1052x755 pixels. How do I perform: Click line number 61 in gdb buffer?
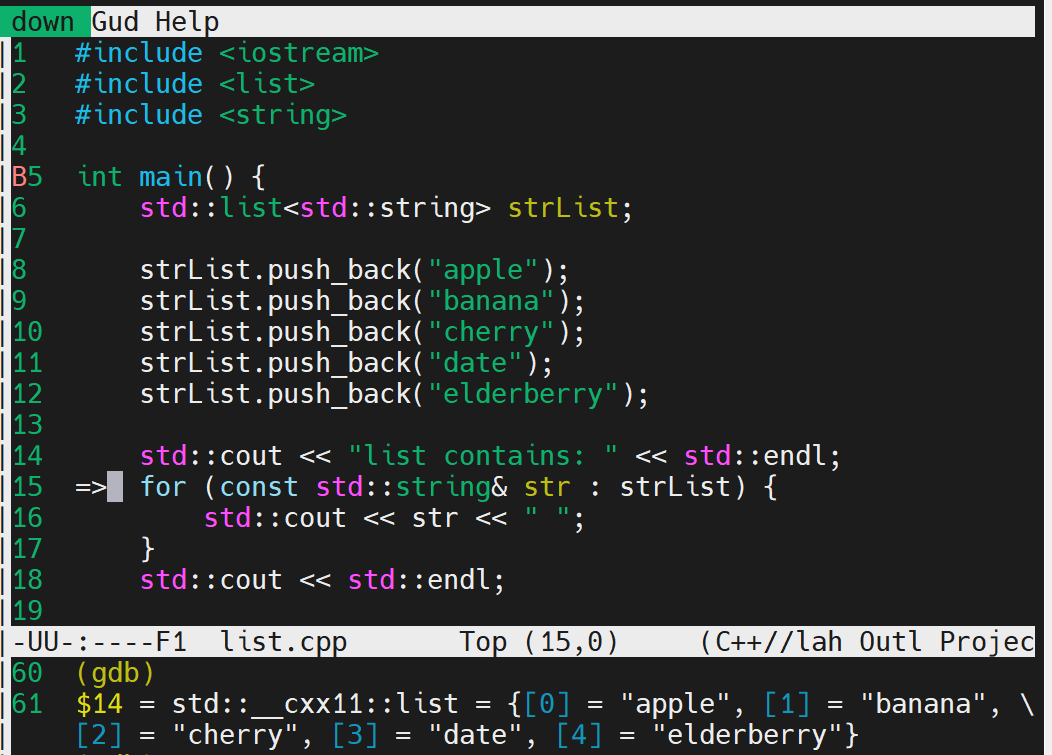coord(27,704)
